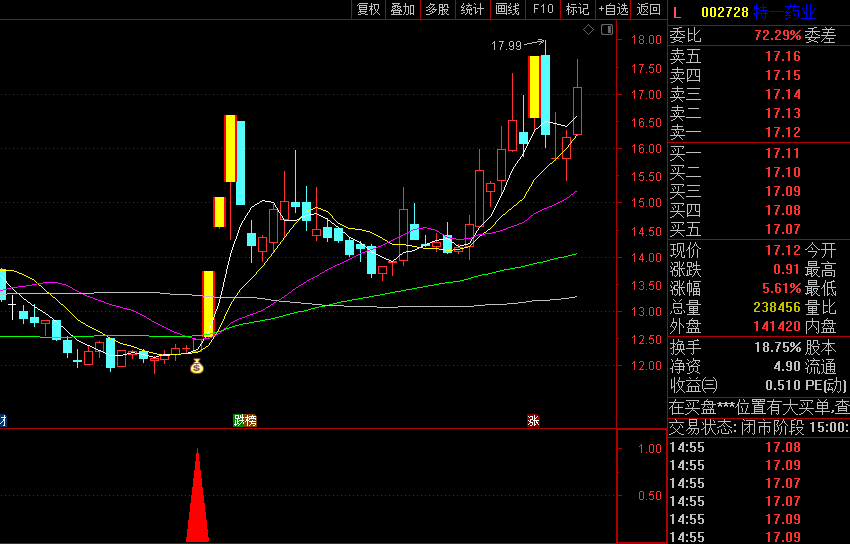Click 卖四 price 17.15
The height and width of the screenshot is (544, 850).
tap(783, 75)
